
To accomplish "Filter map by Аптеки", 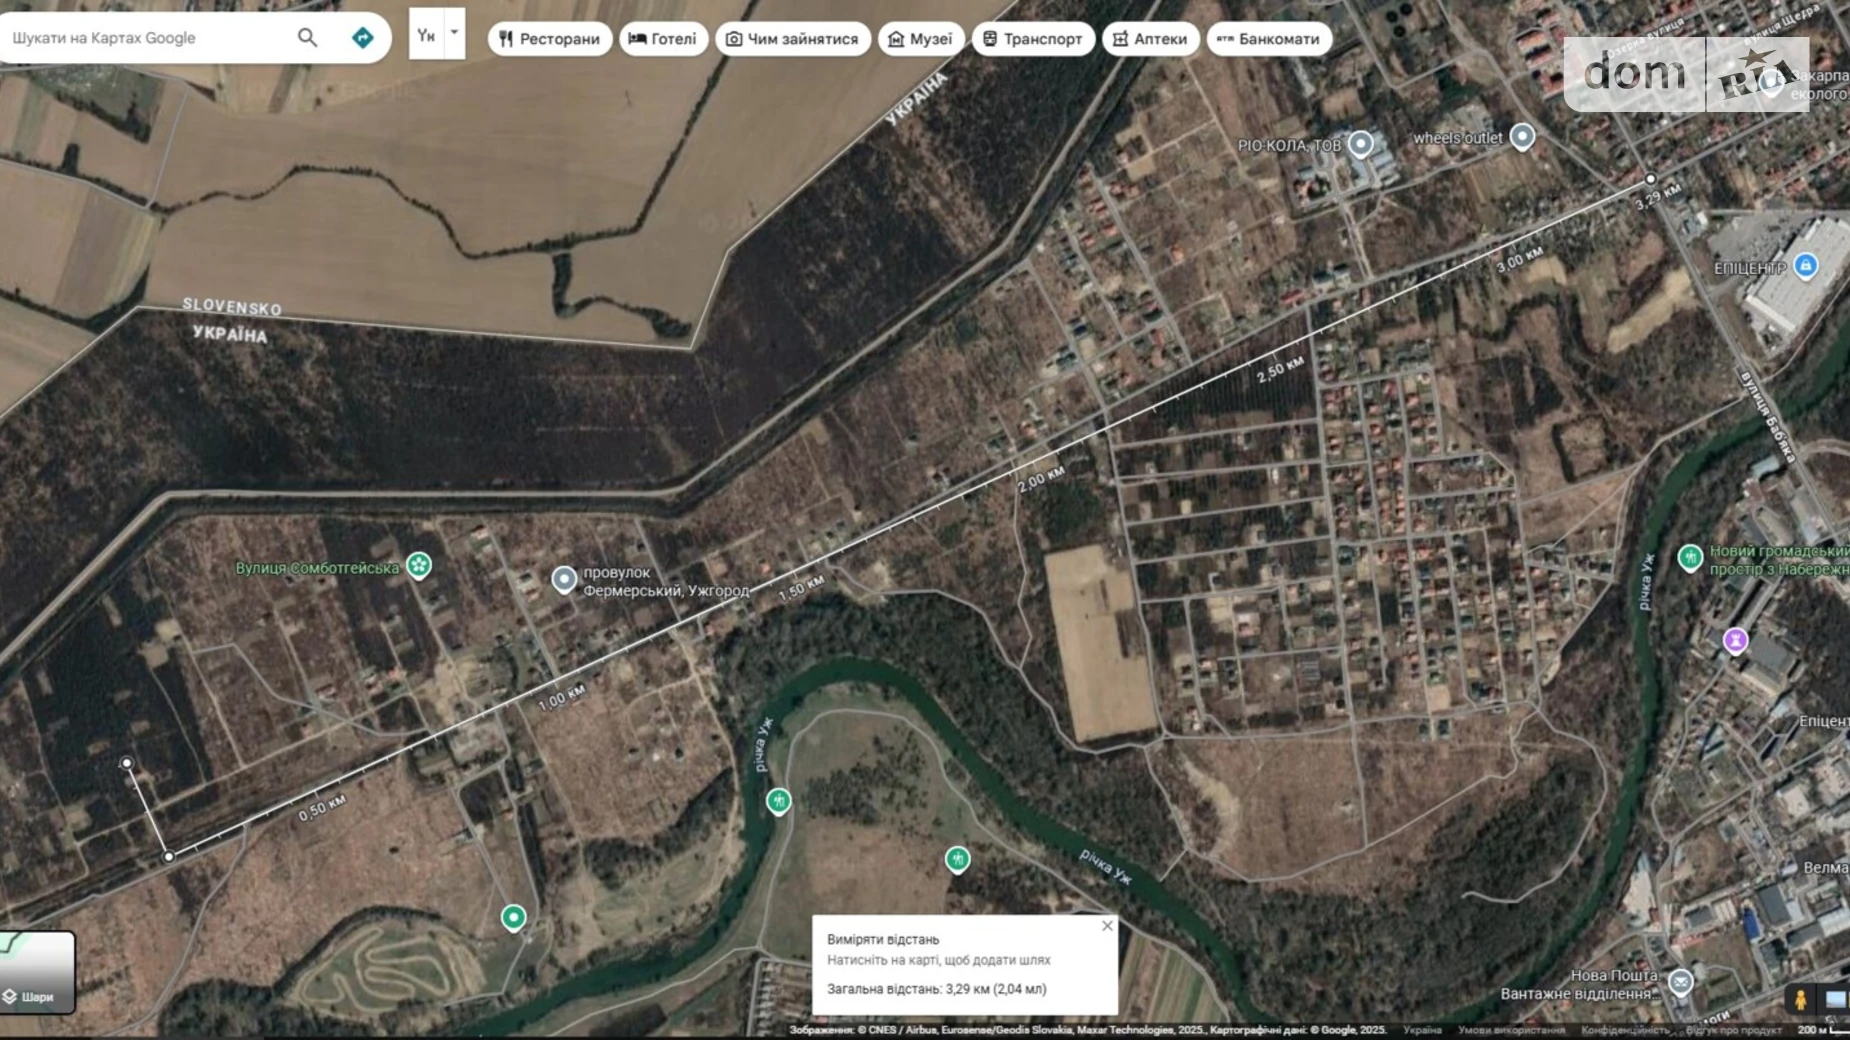I will pos(1150,39).
